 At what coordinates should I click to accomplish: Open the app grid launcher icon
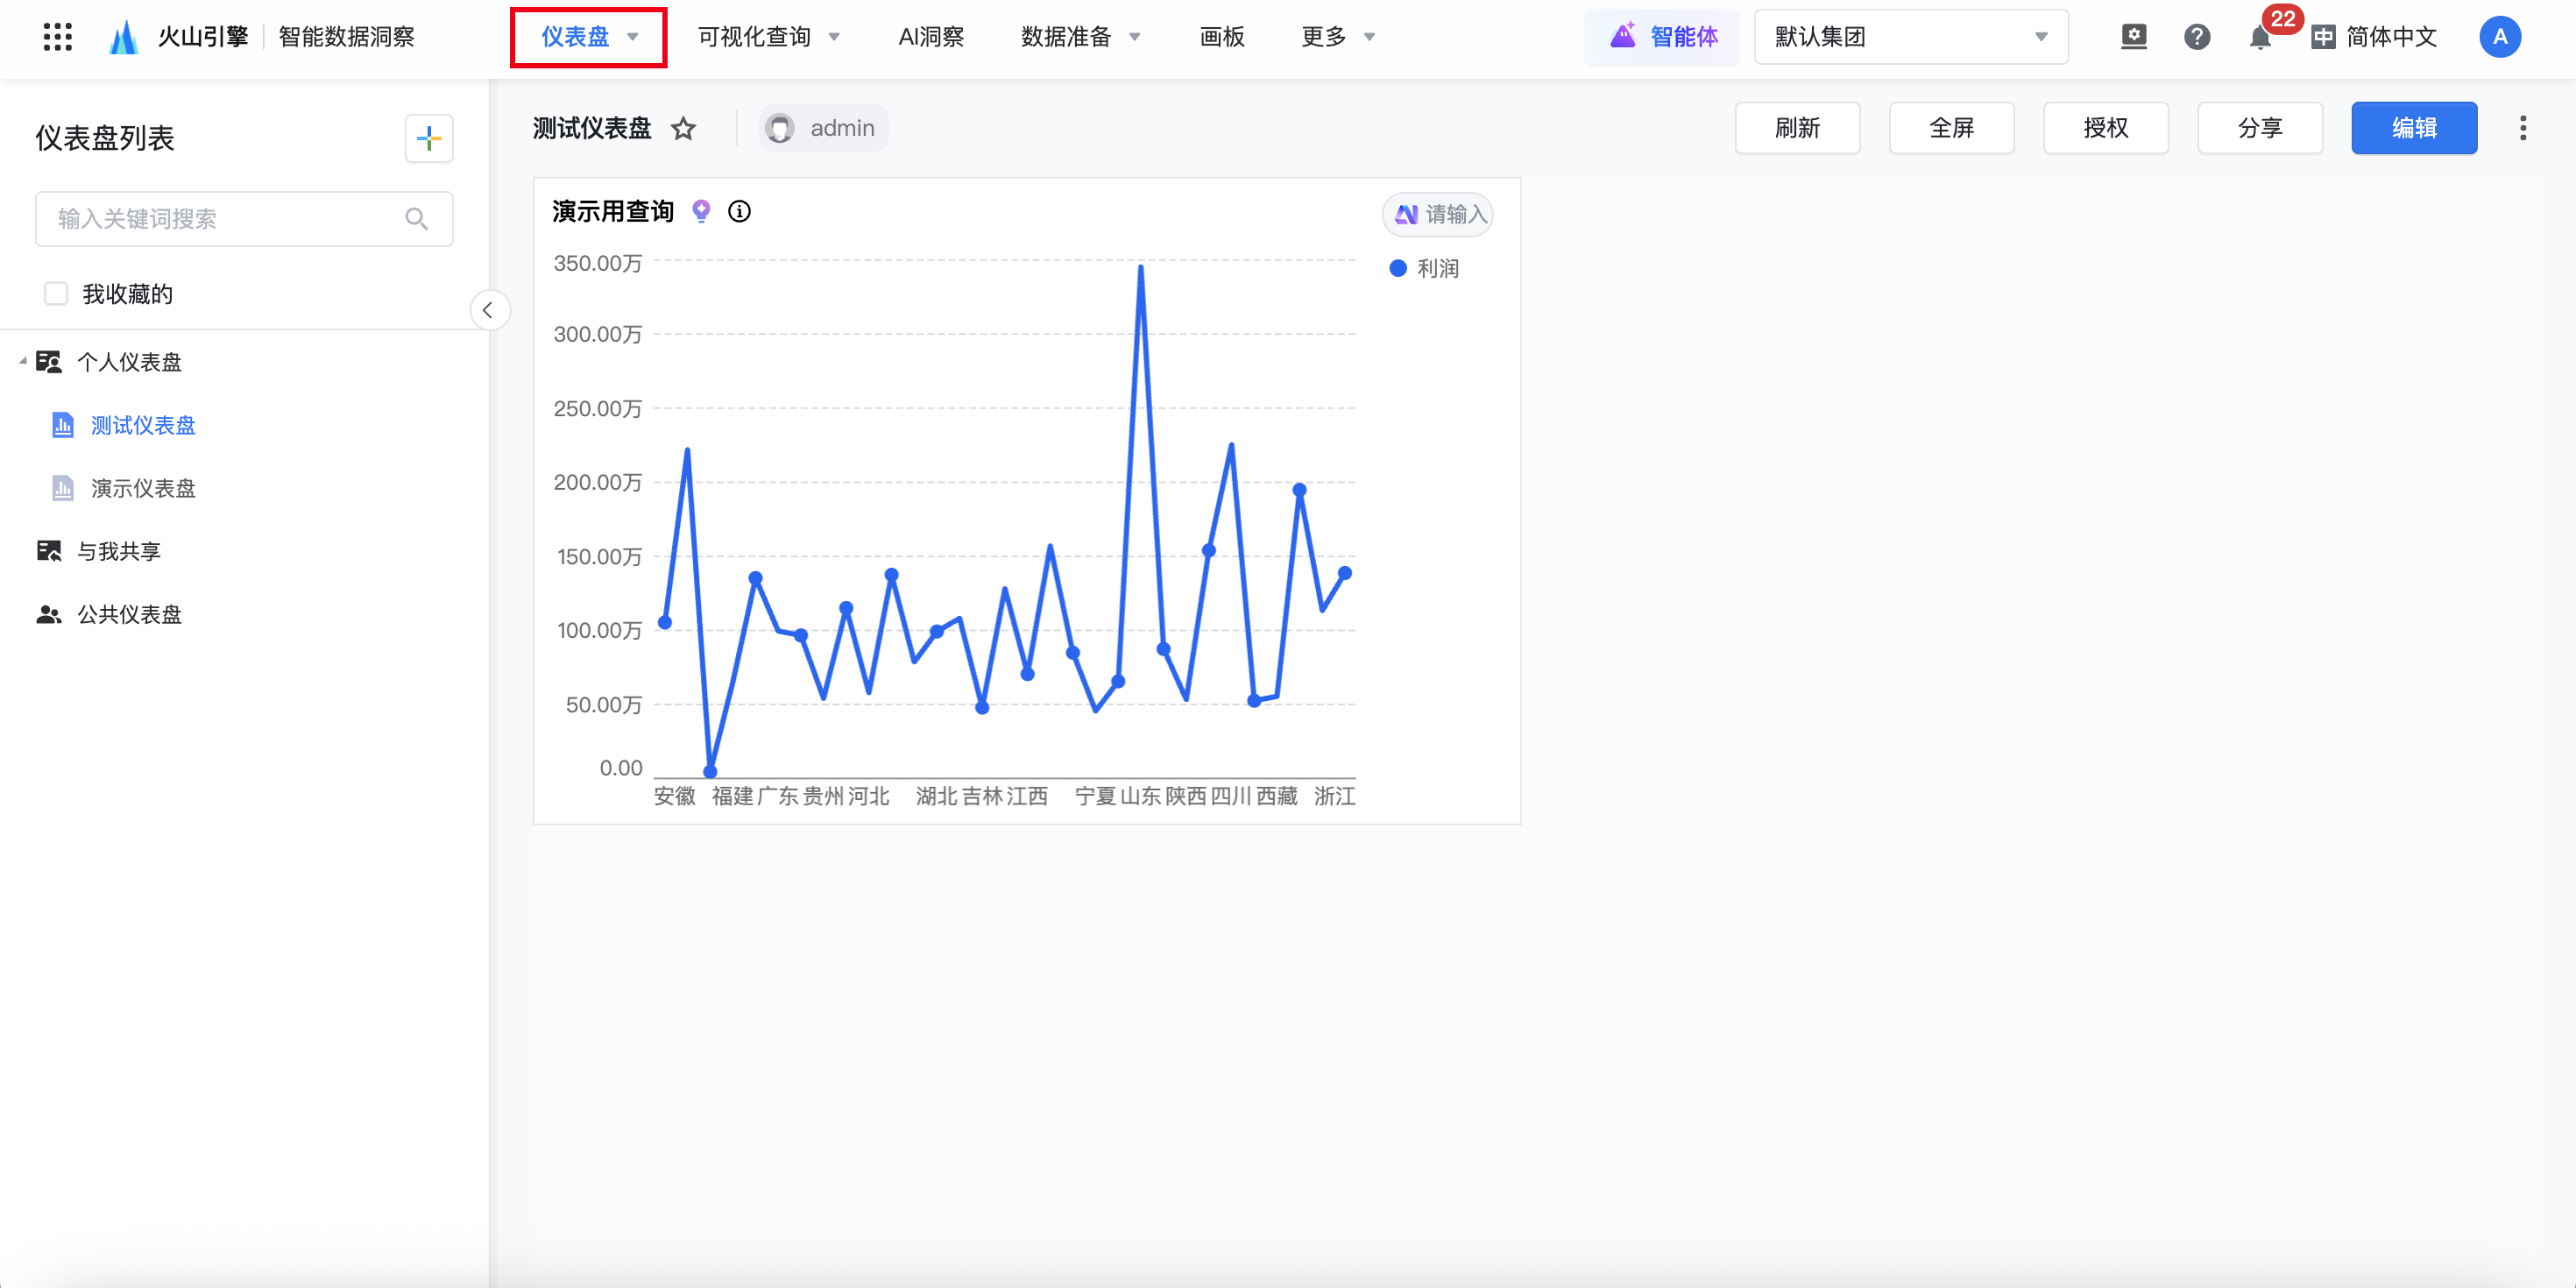(57, 37)
